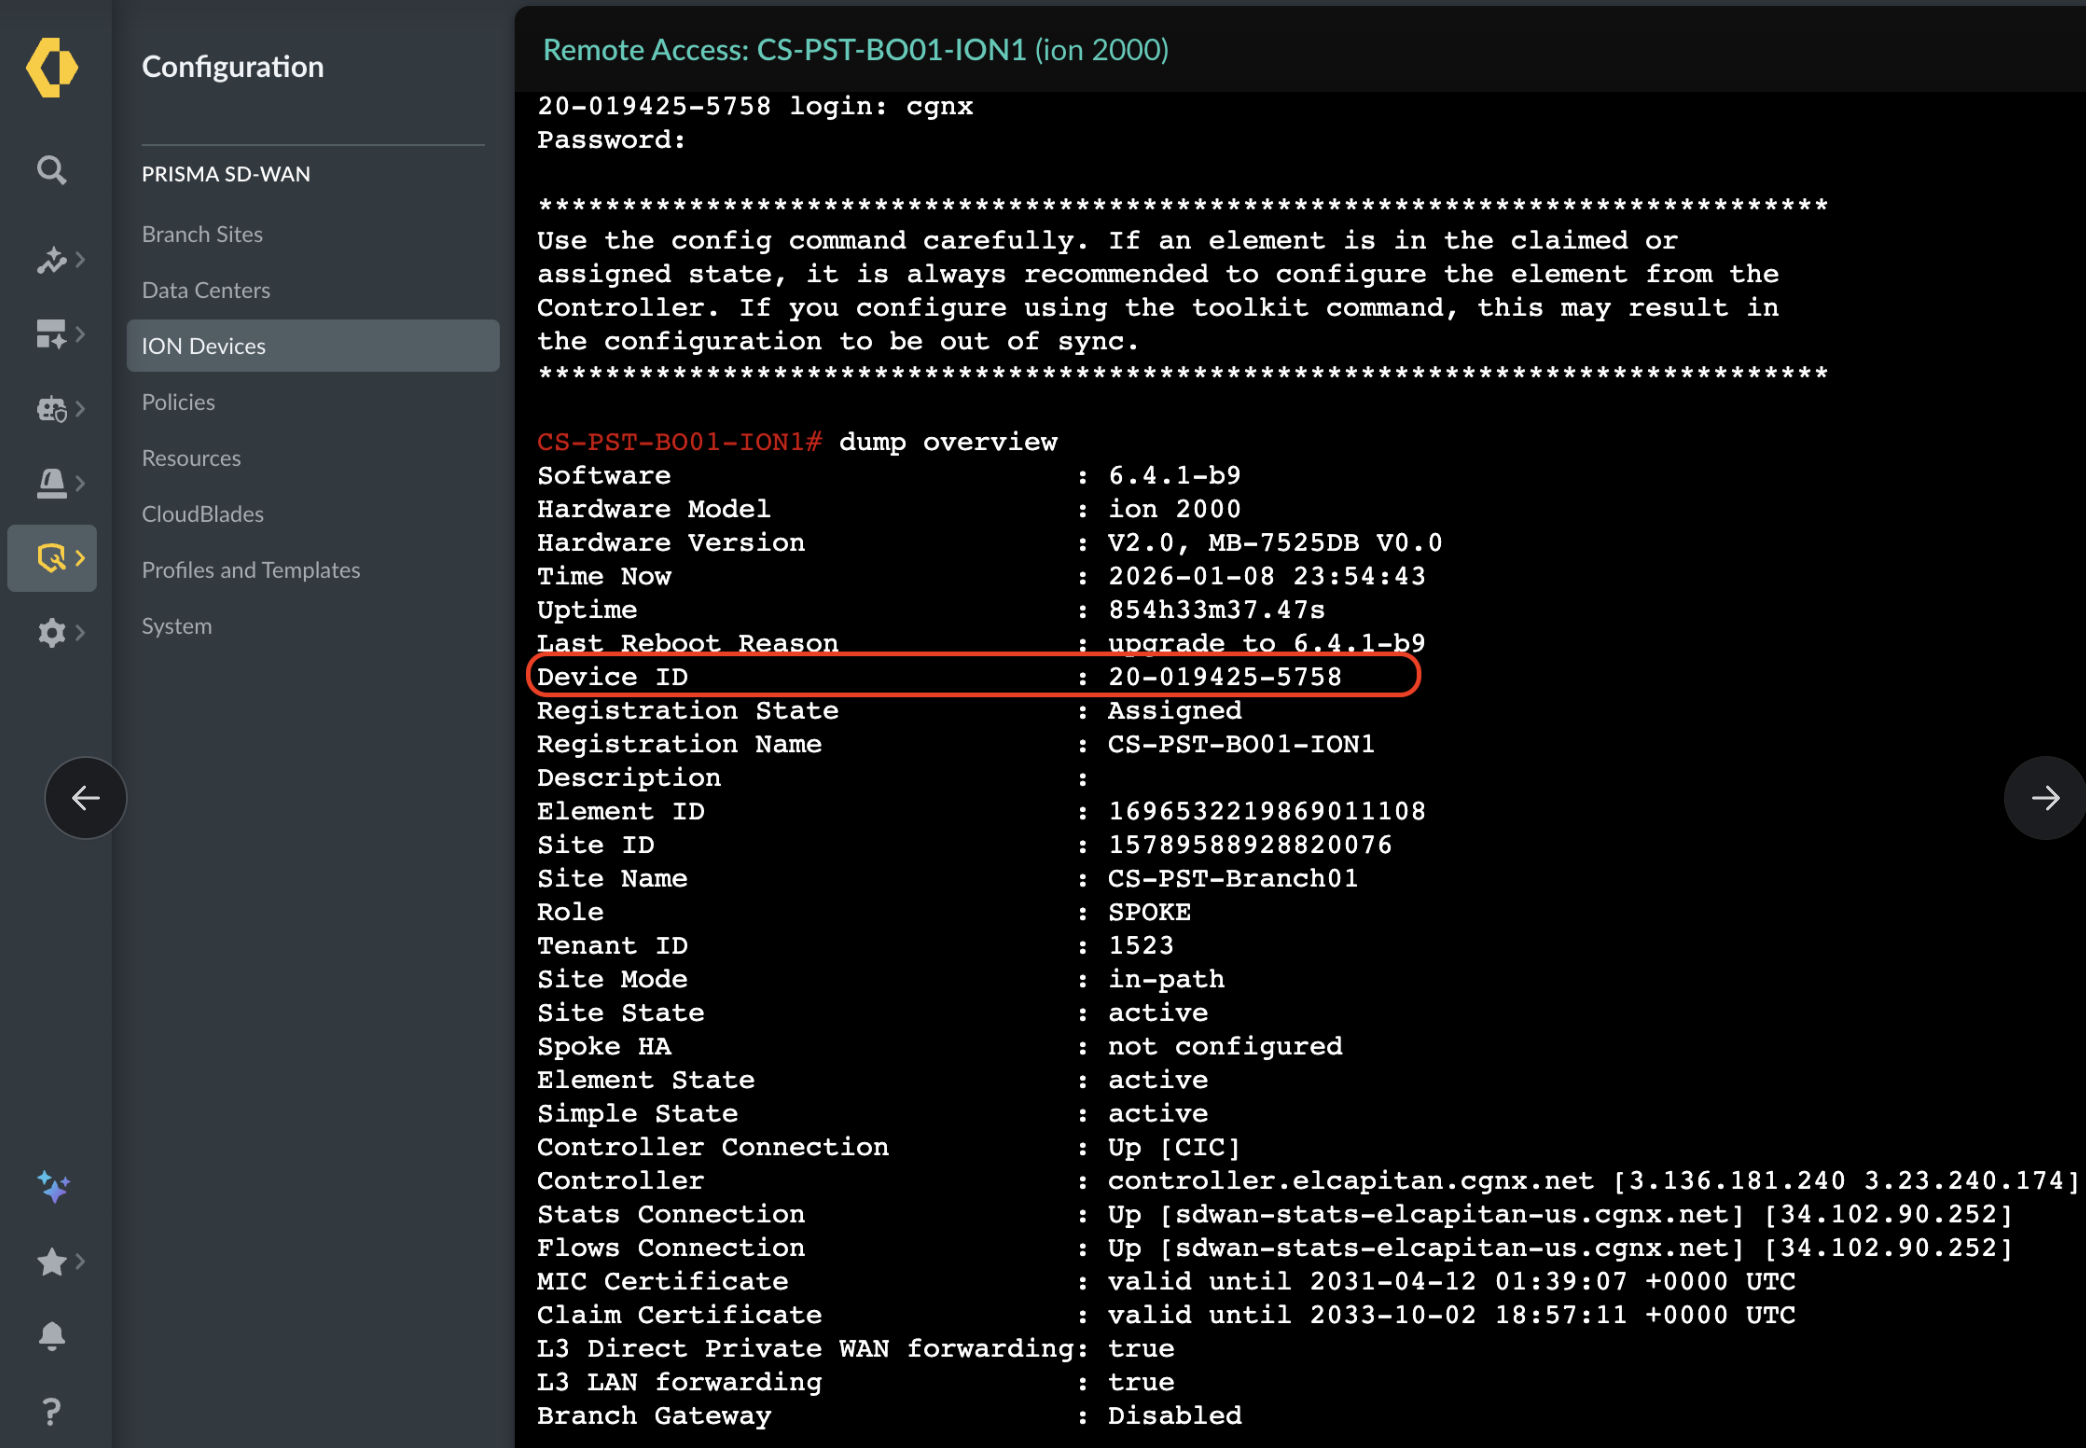
Task: Open the help question mark icon
Action: point(52,1411)
